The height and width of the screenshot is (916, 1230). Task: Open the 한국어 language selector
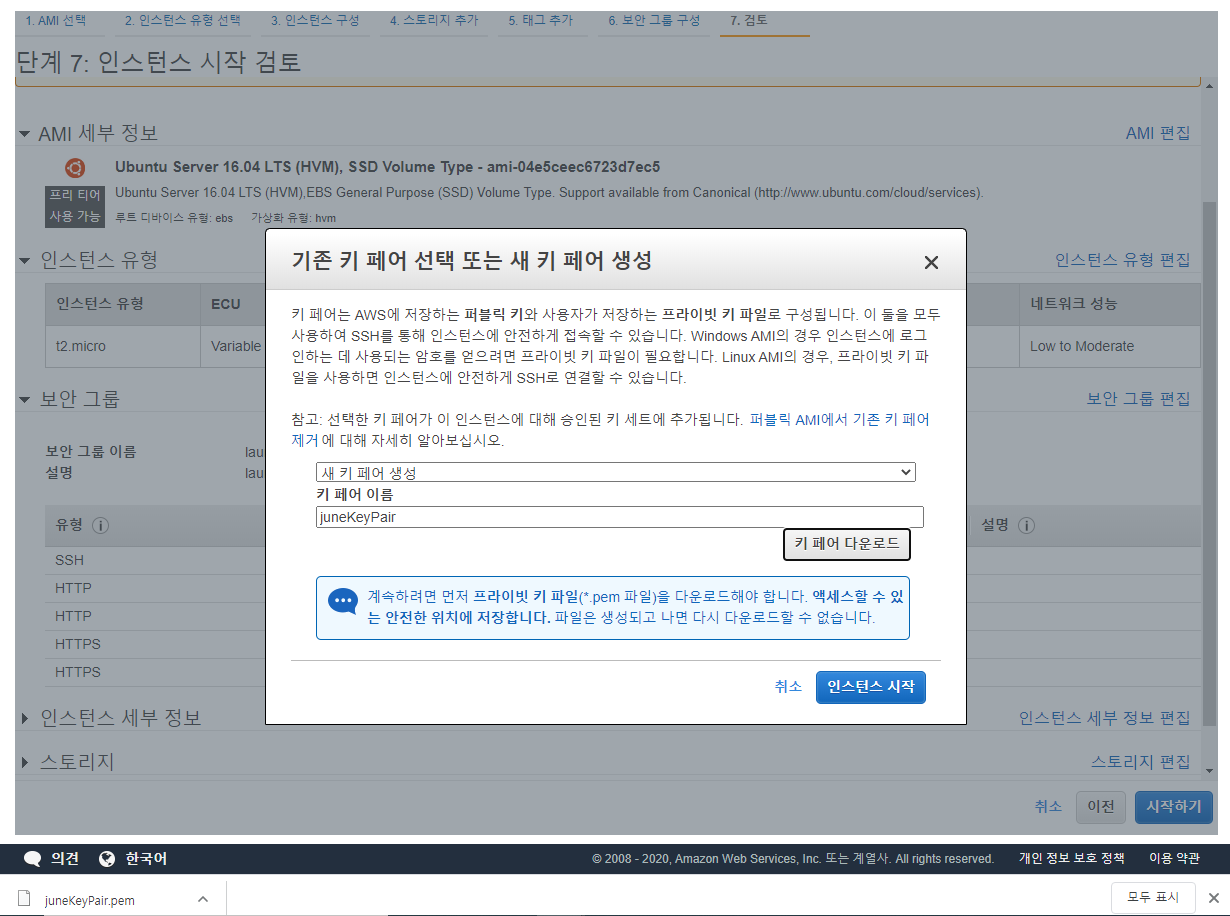tap(146, 859)
